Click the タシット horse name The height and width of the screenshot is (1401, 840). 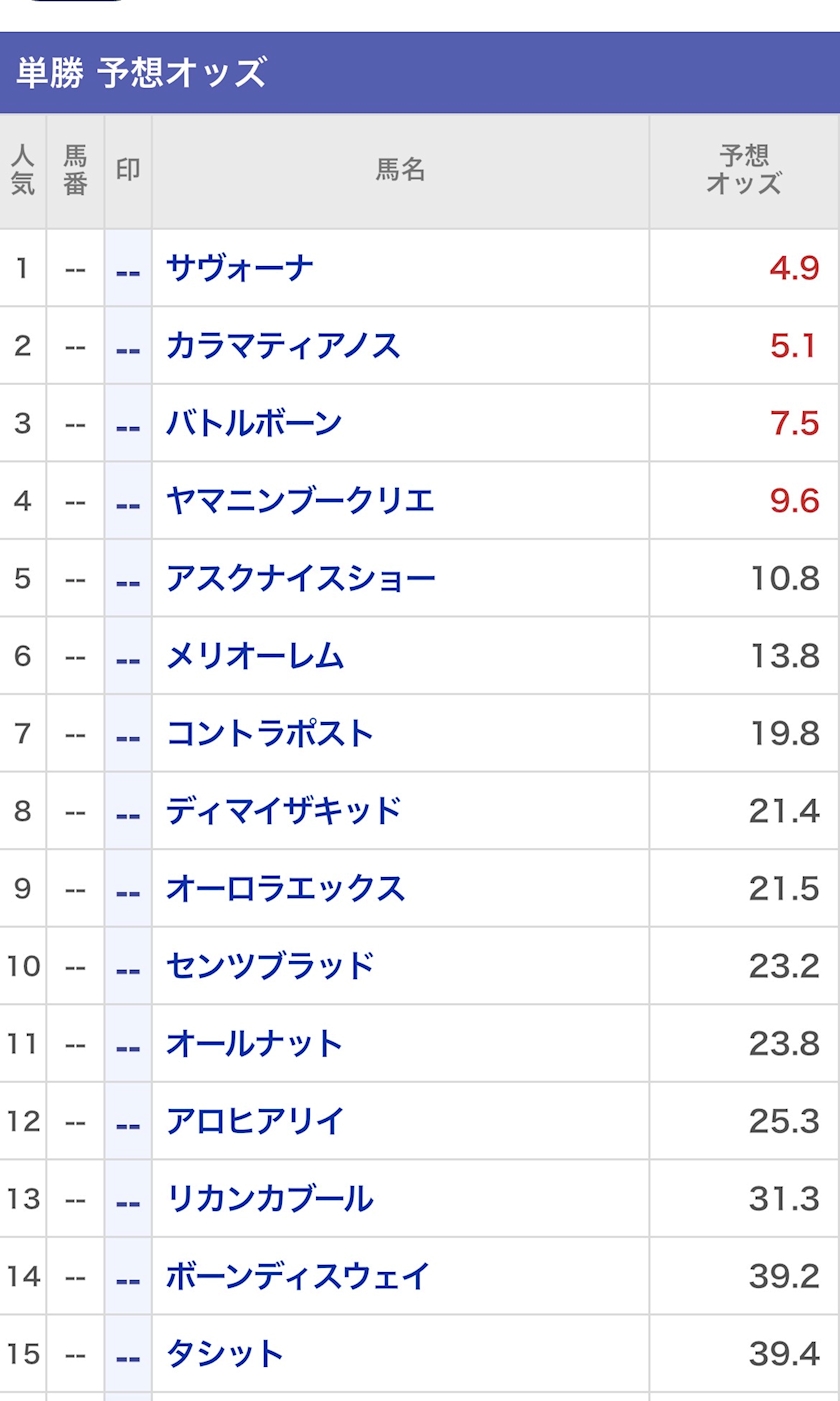pyautogui.click(x=225, y=1354)
